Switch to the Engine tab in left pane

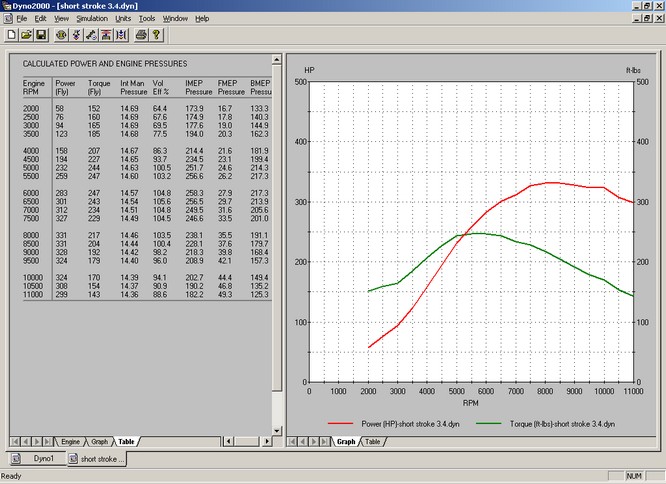(70, 441)
